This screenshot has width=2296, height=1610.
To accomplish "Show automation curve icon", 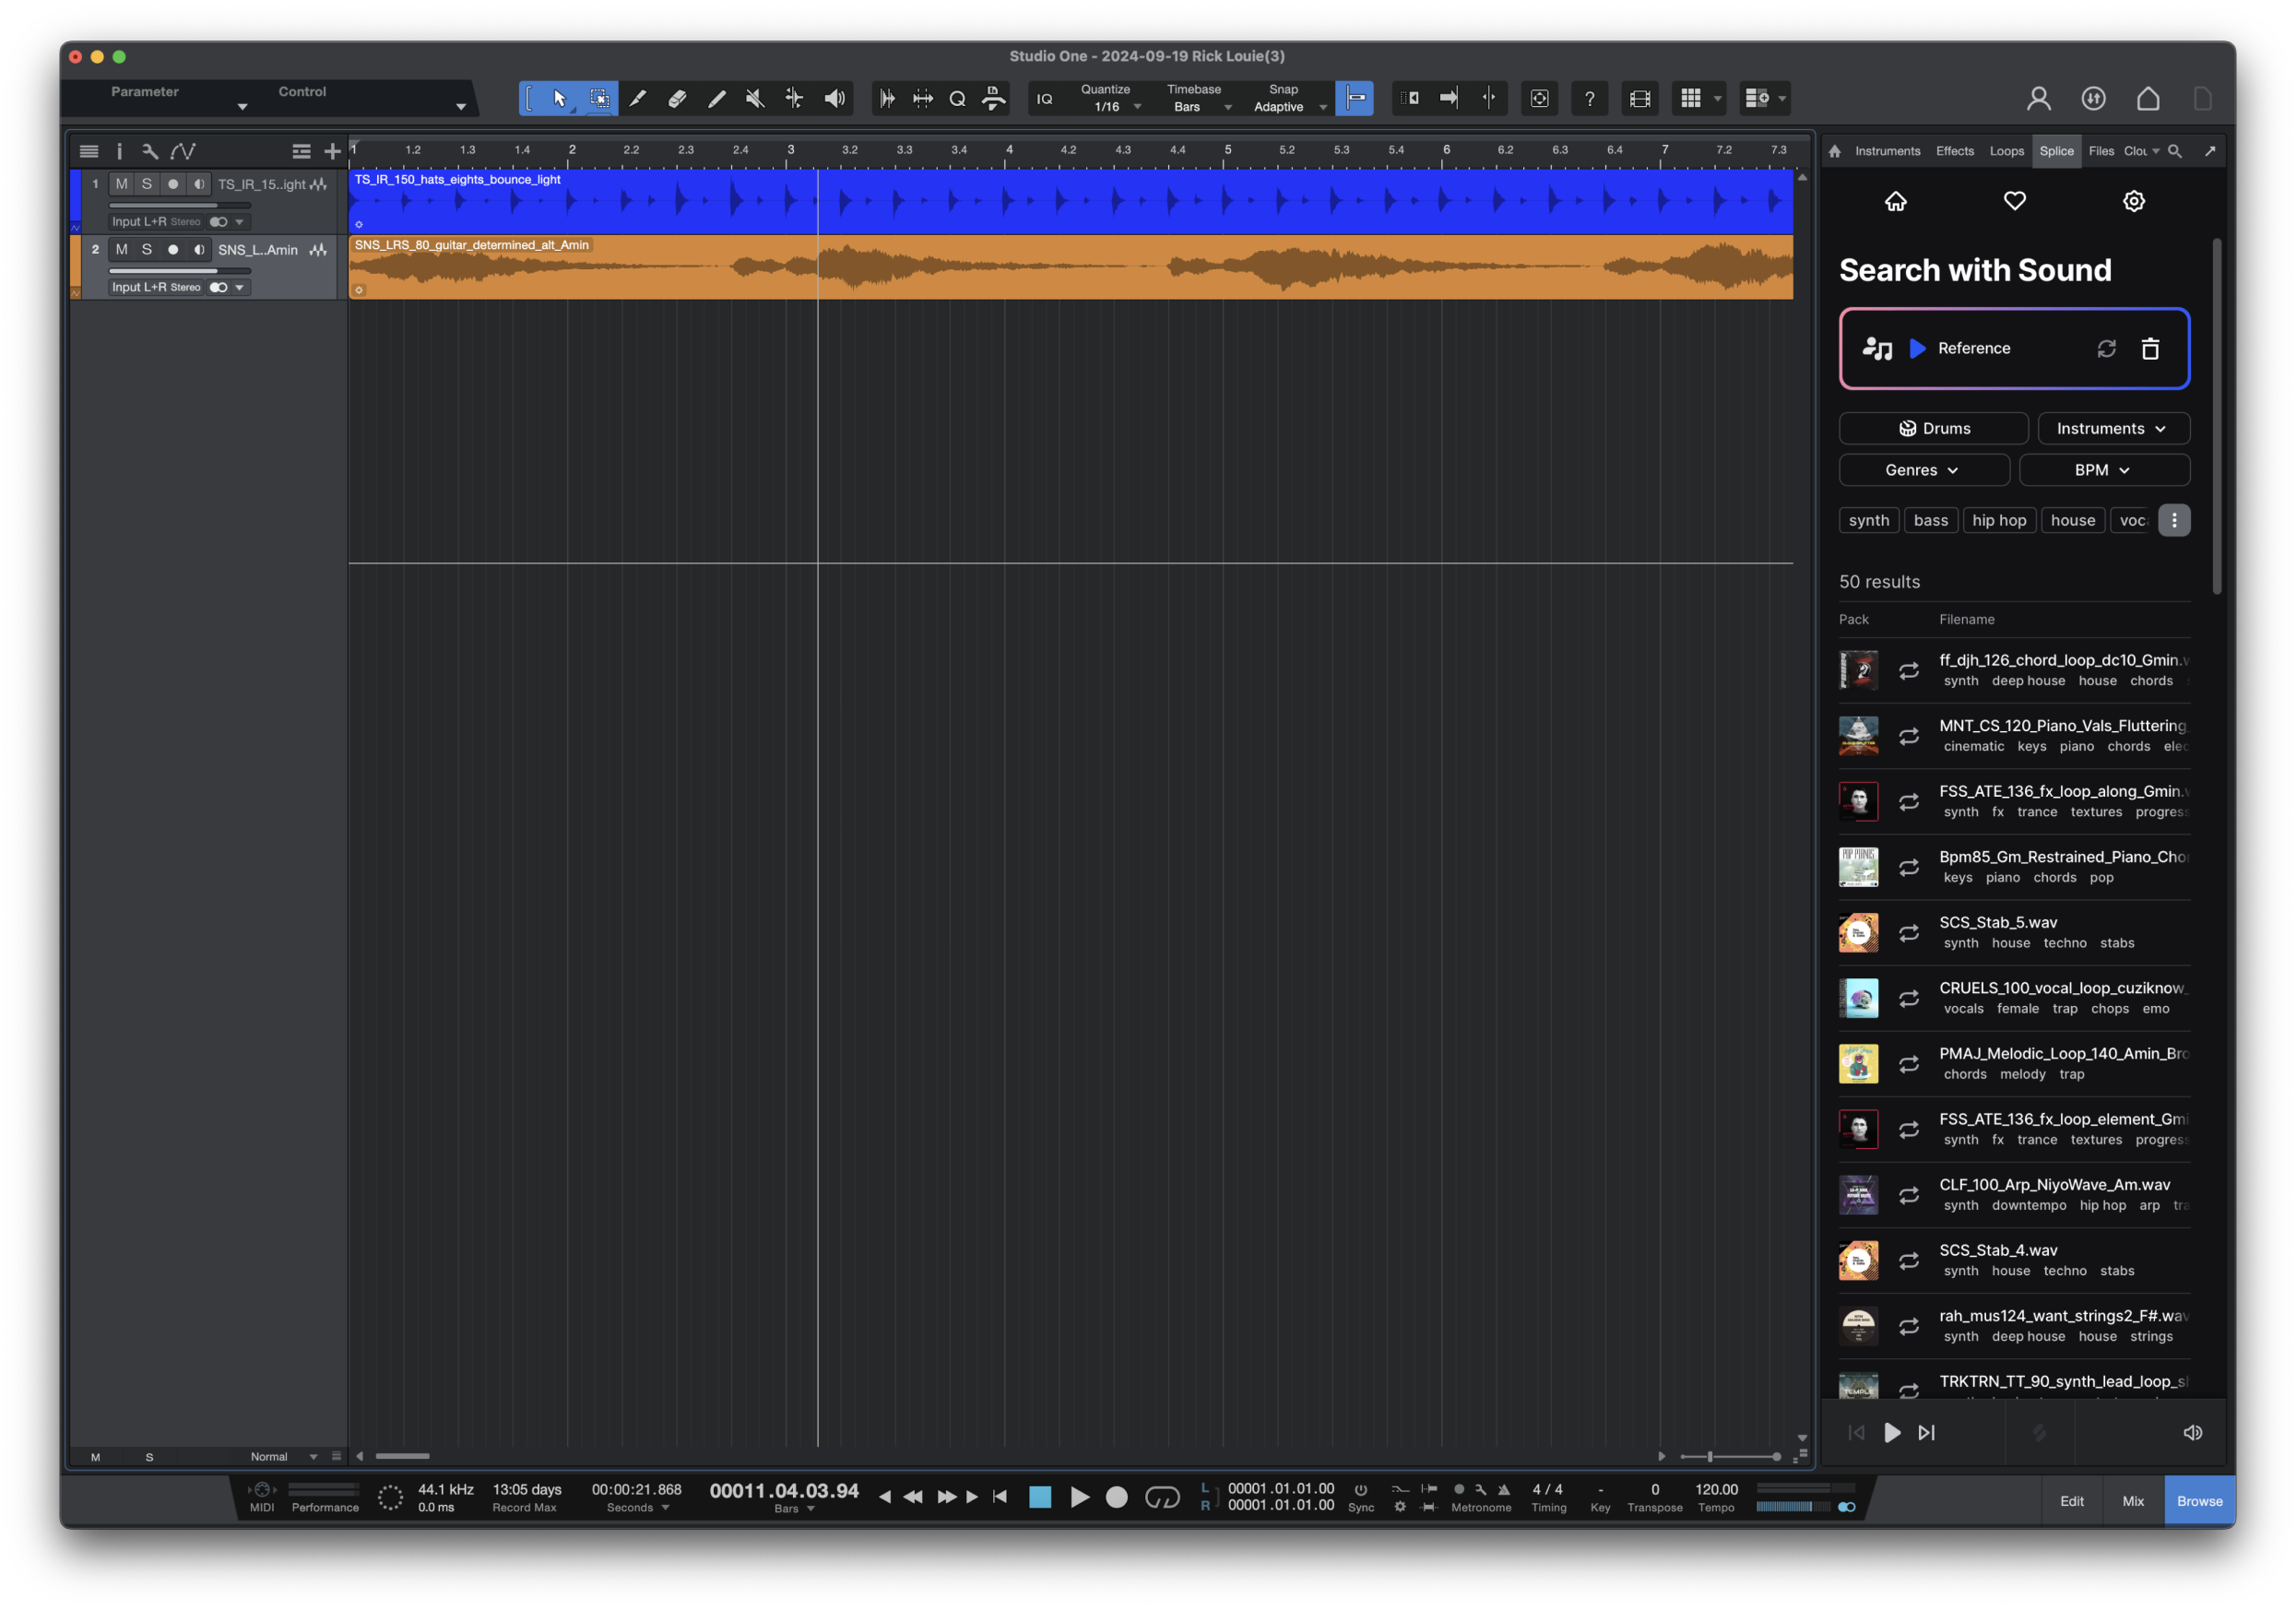I will [182, 151].
